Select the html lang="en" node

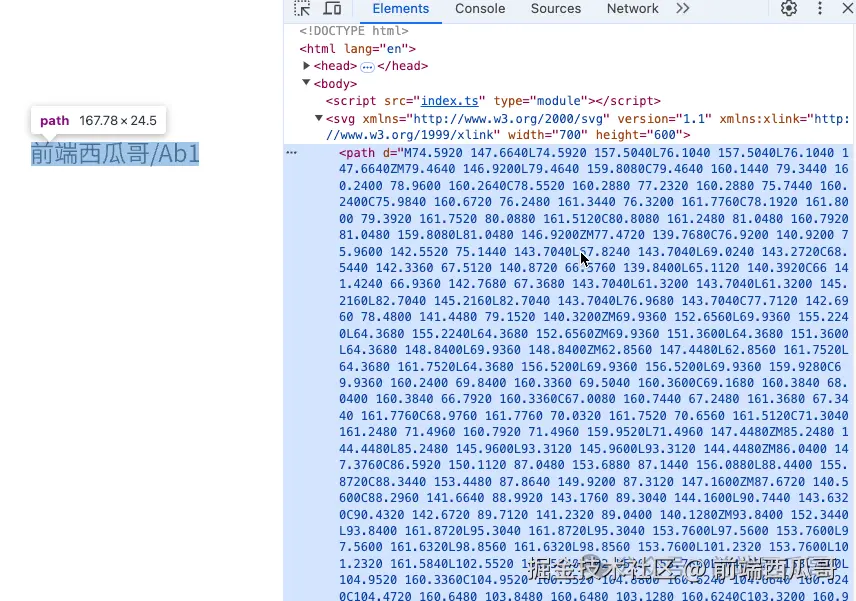358,49
